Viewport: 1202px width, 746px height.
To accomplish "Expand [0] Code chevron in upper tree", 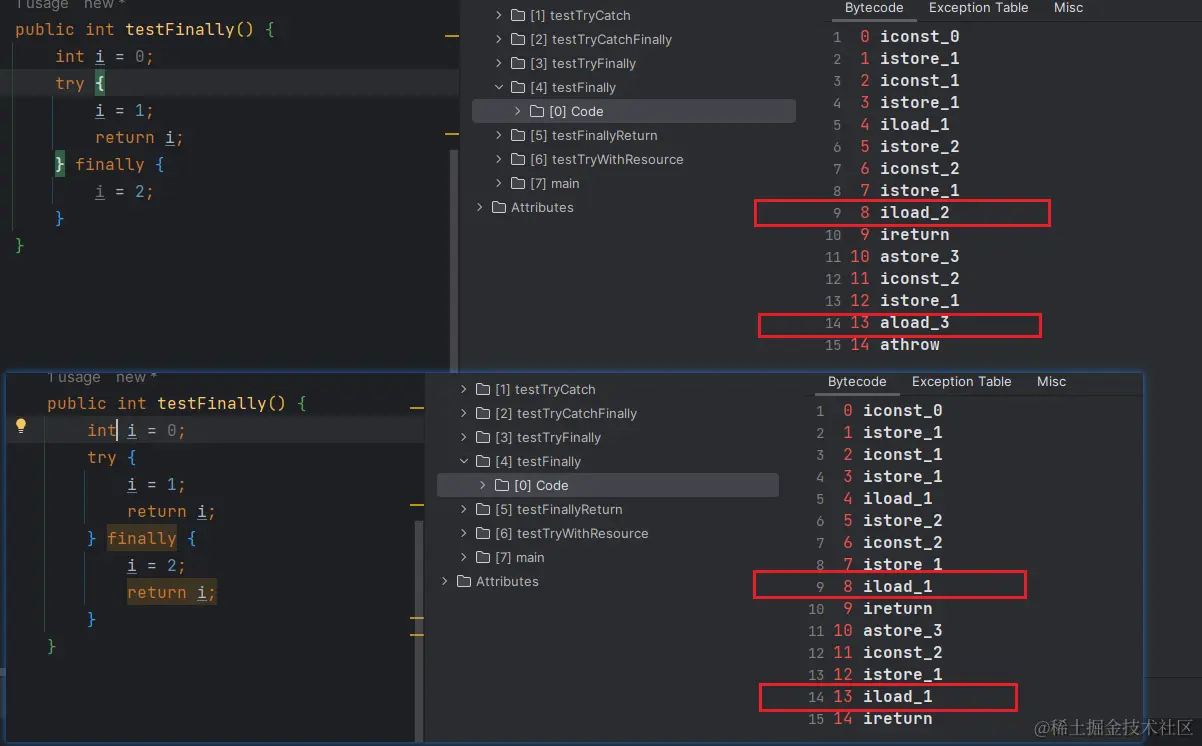I will (518, 112).
